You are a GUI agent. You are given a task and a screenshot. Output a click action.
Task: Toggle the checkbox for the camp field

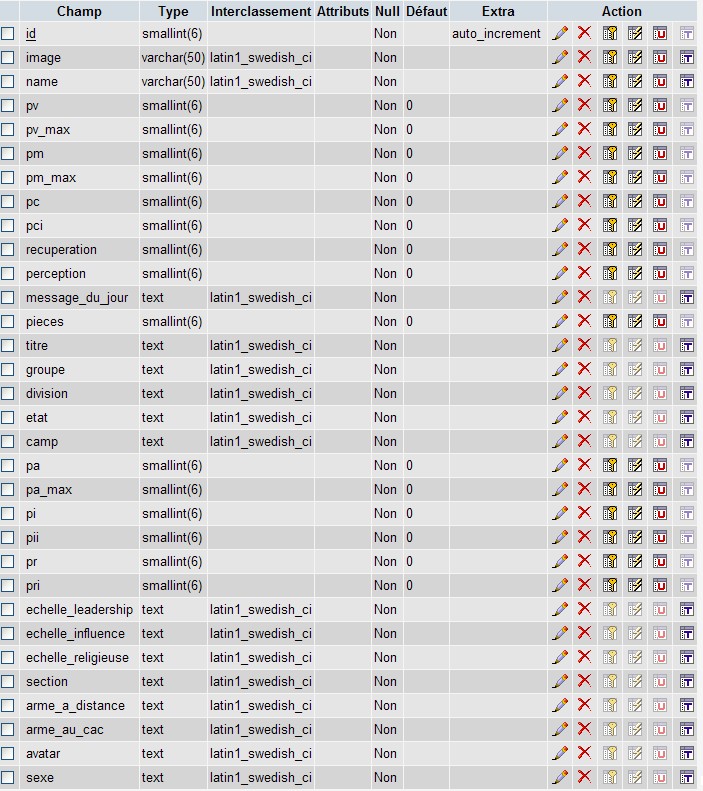[x=8, y=441]
